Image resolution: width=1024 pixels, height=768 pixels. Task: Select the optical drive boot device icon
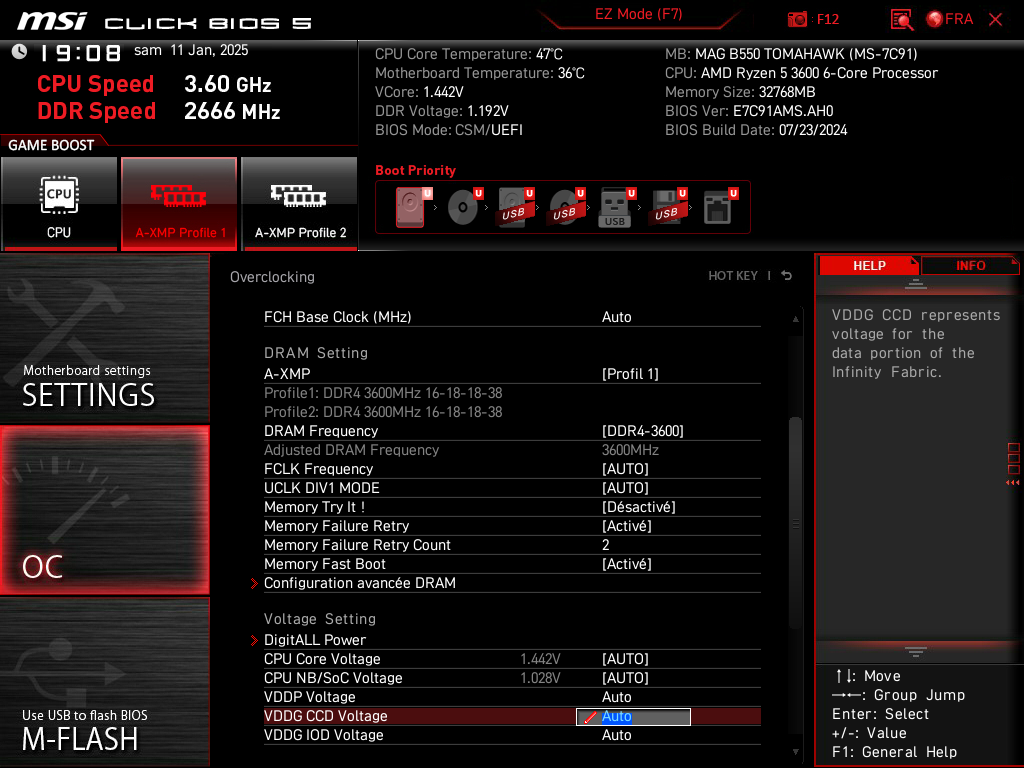(x=465, y=207)
